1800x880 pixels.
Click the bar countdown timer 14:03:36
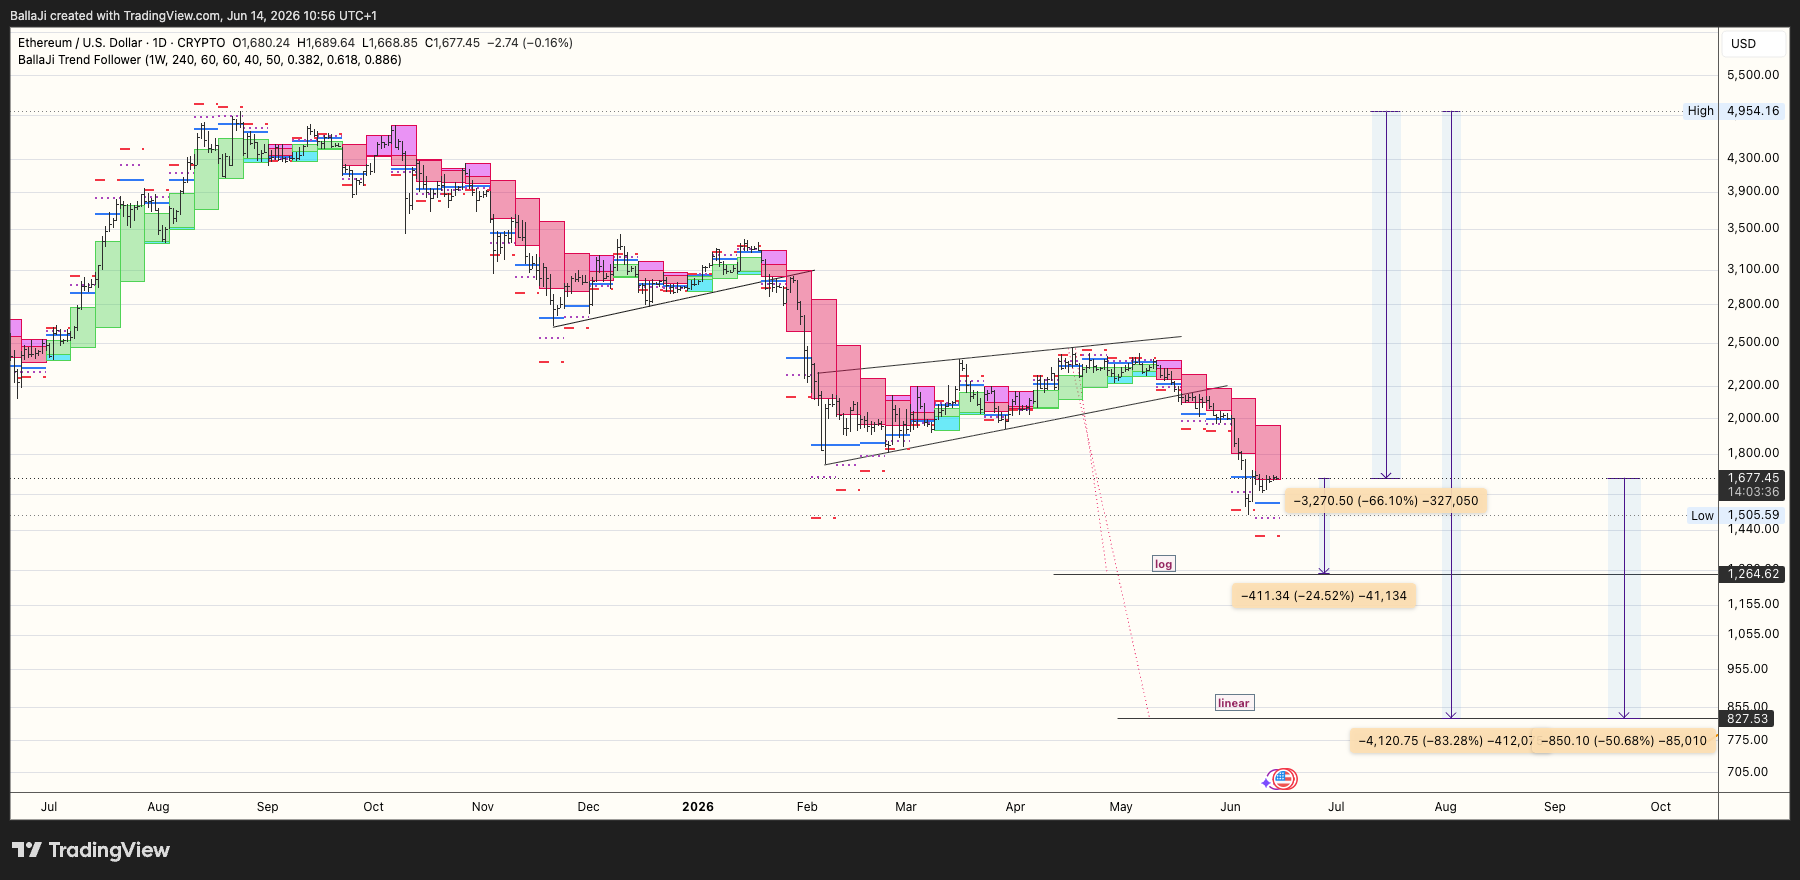[x=1753, y=492]
